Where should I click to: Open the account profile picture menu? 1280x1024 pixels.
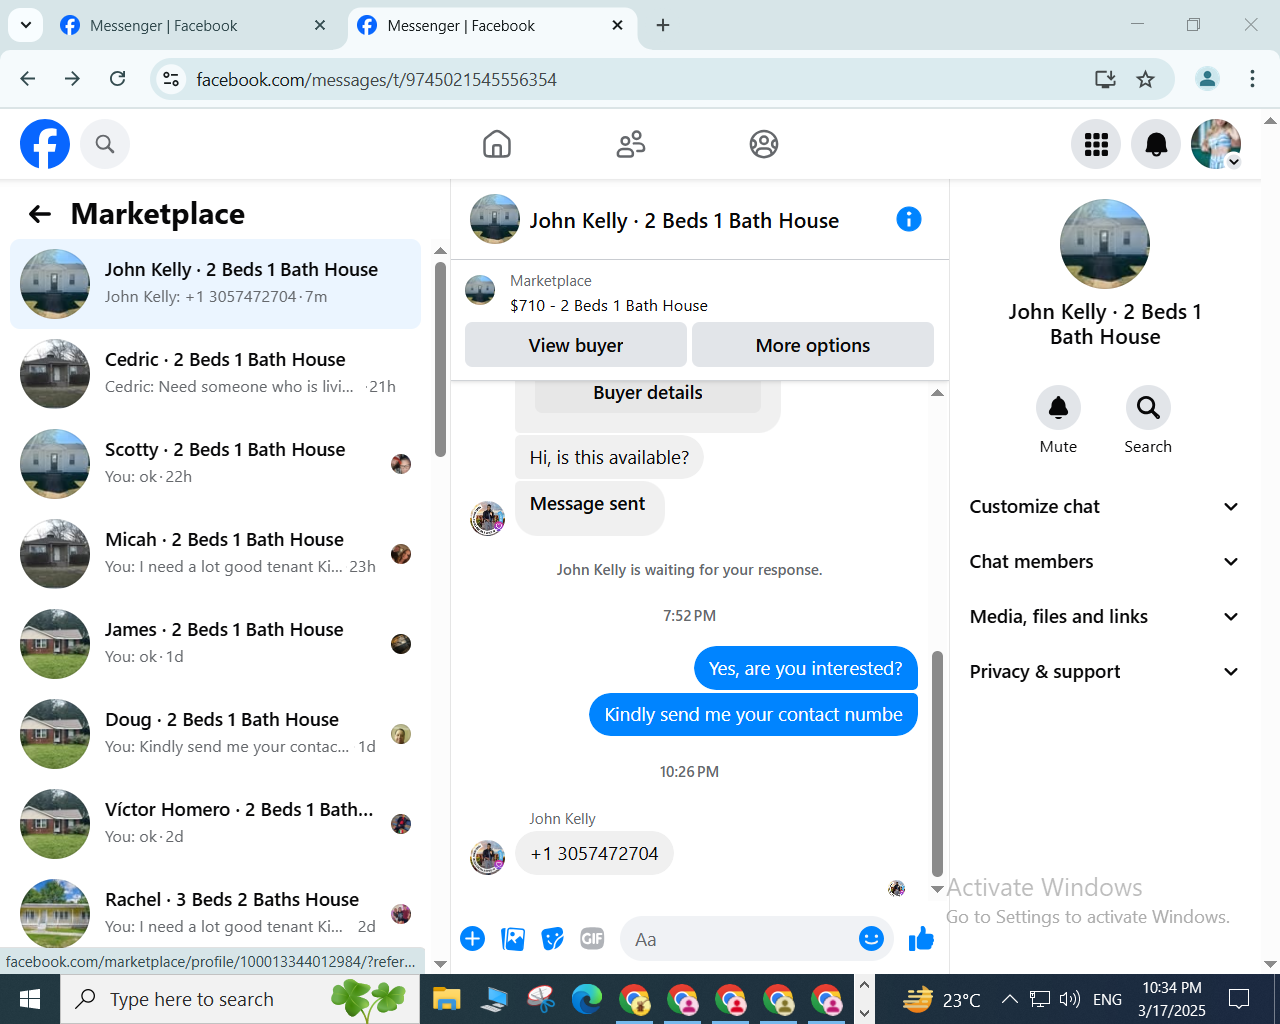1216,144
